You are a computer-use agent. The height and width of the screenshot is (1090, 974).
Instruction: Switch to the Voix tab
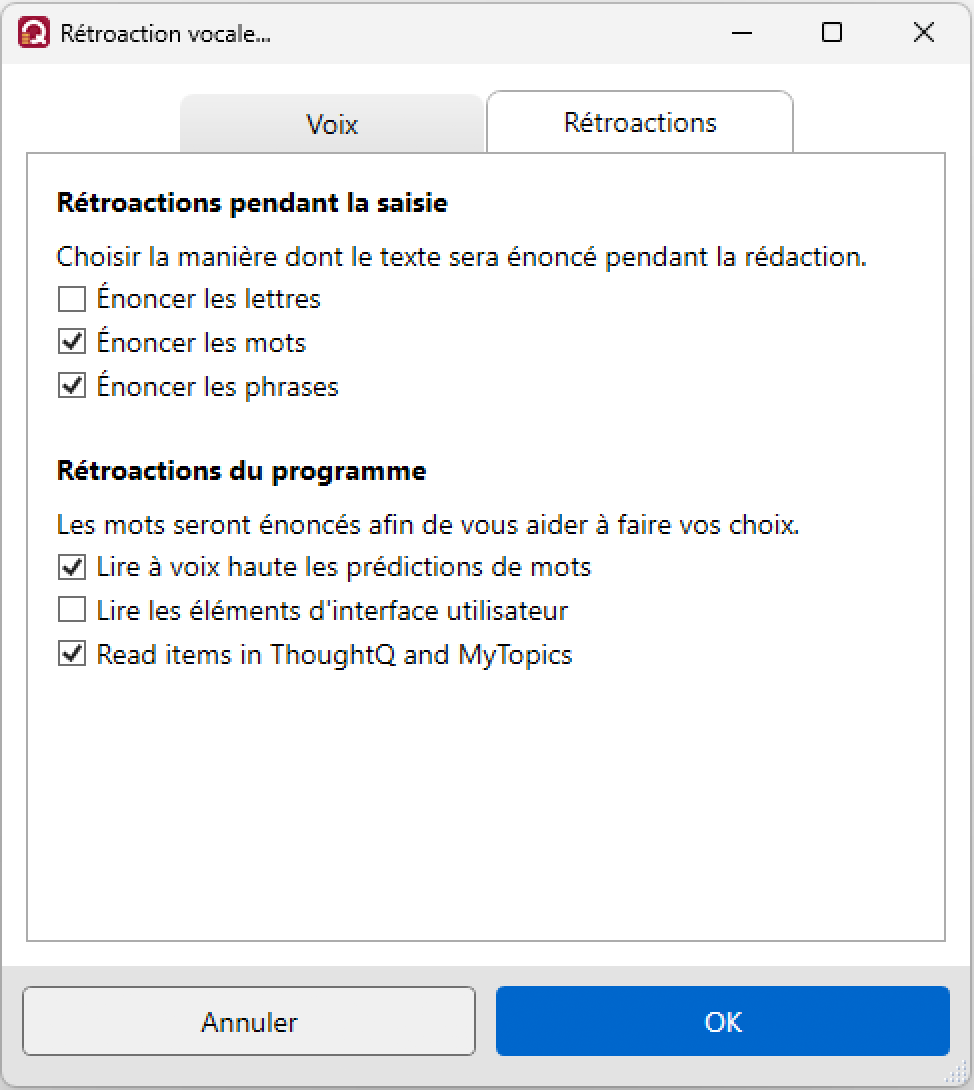[x=332, y=124]
